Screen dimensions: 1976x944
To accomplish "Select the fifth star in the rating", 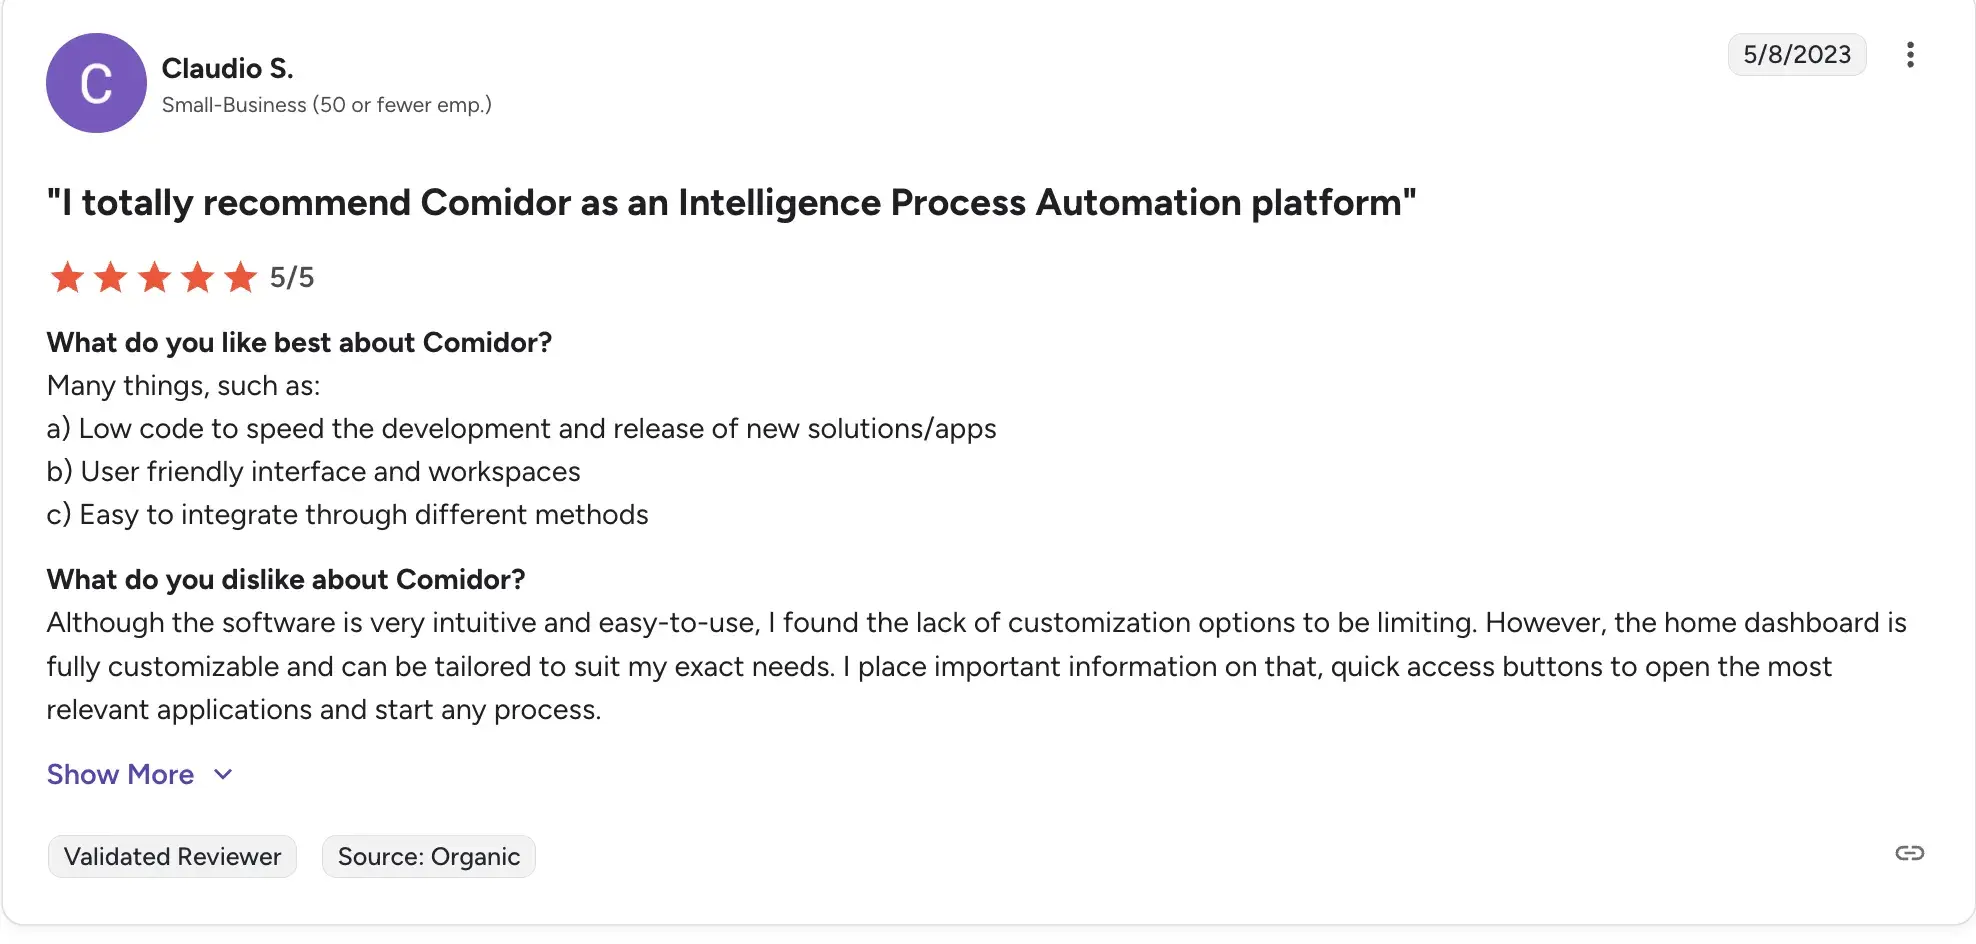I will pyautogui.click(x=242, y=277).
